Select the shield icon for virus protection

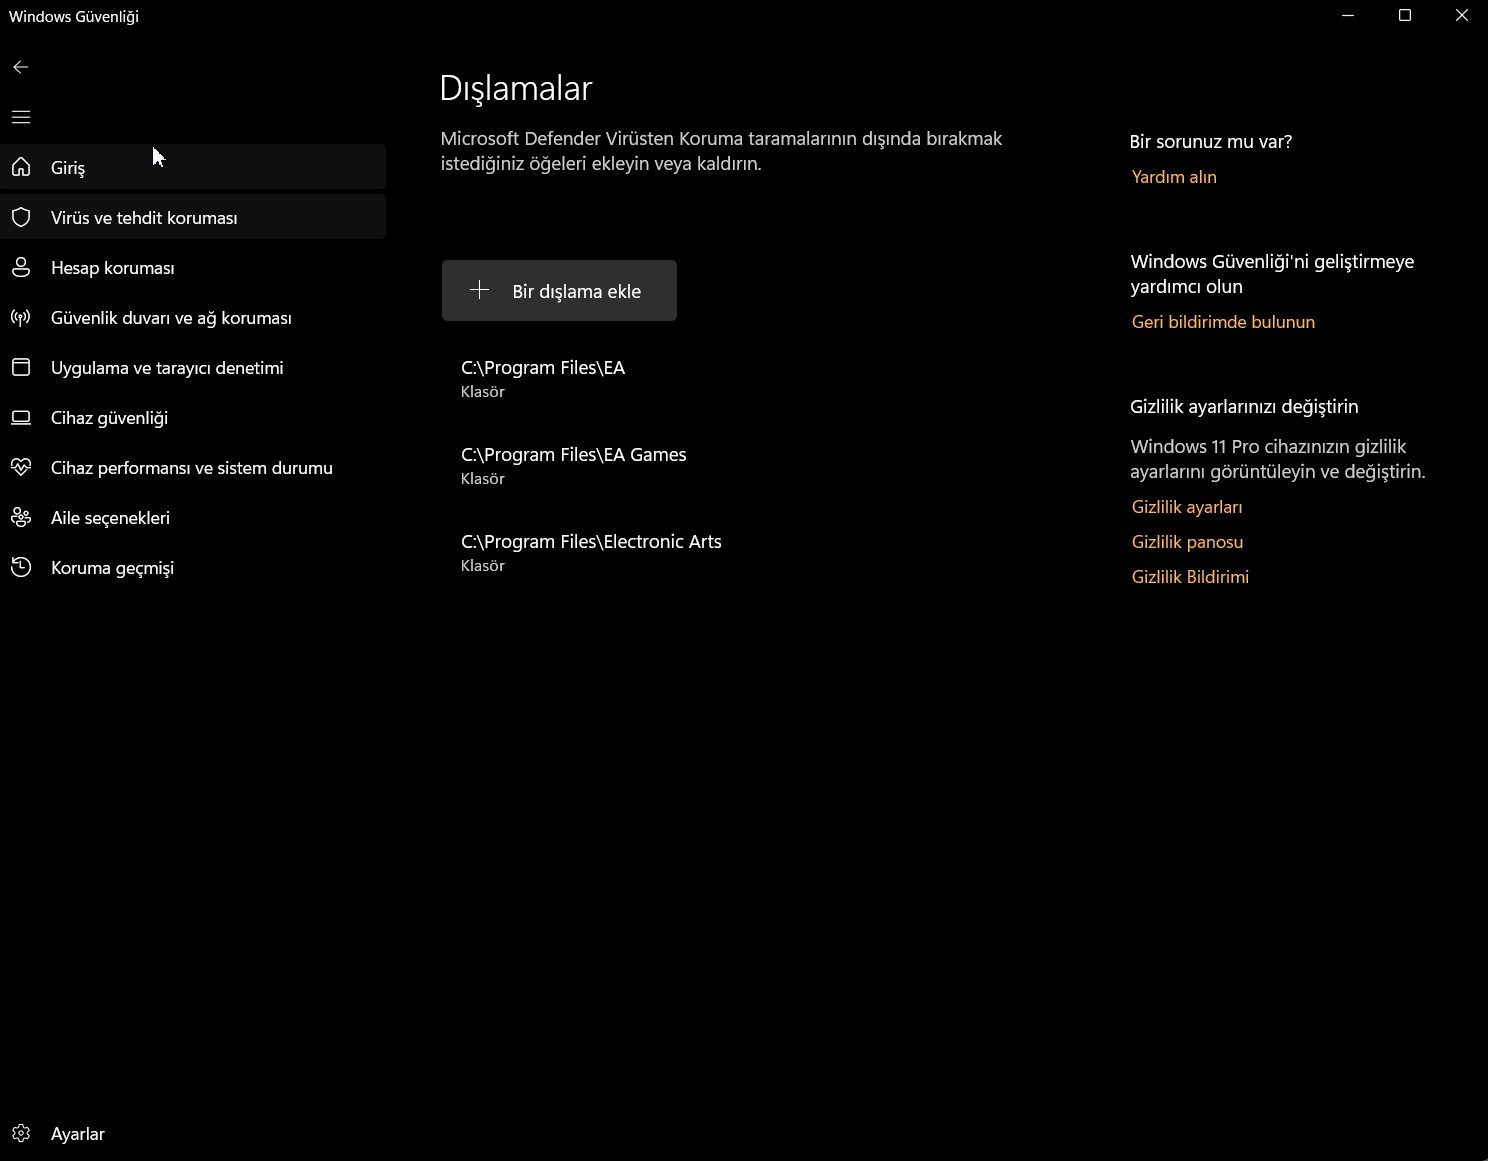pyautogui.click(x=21, y=217)
